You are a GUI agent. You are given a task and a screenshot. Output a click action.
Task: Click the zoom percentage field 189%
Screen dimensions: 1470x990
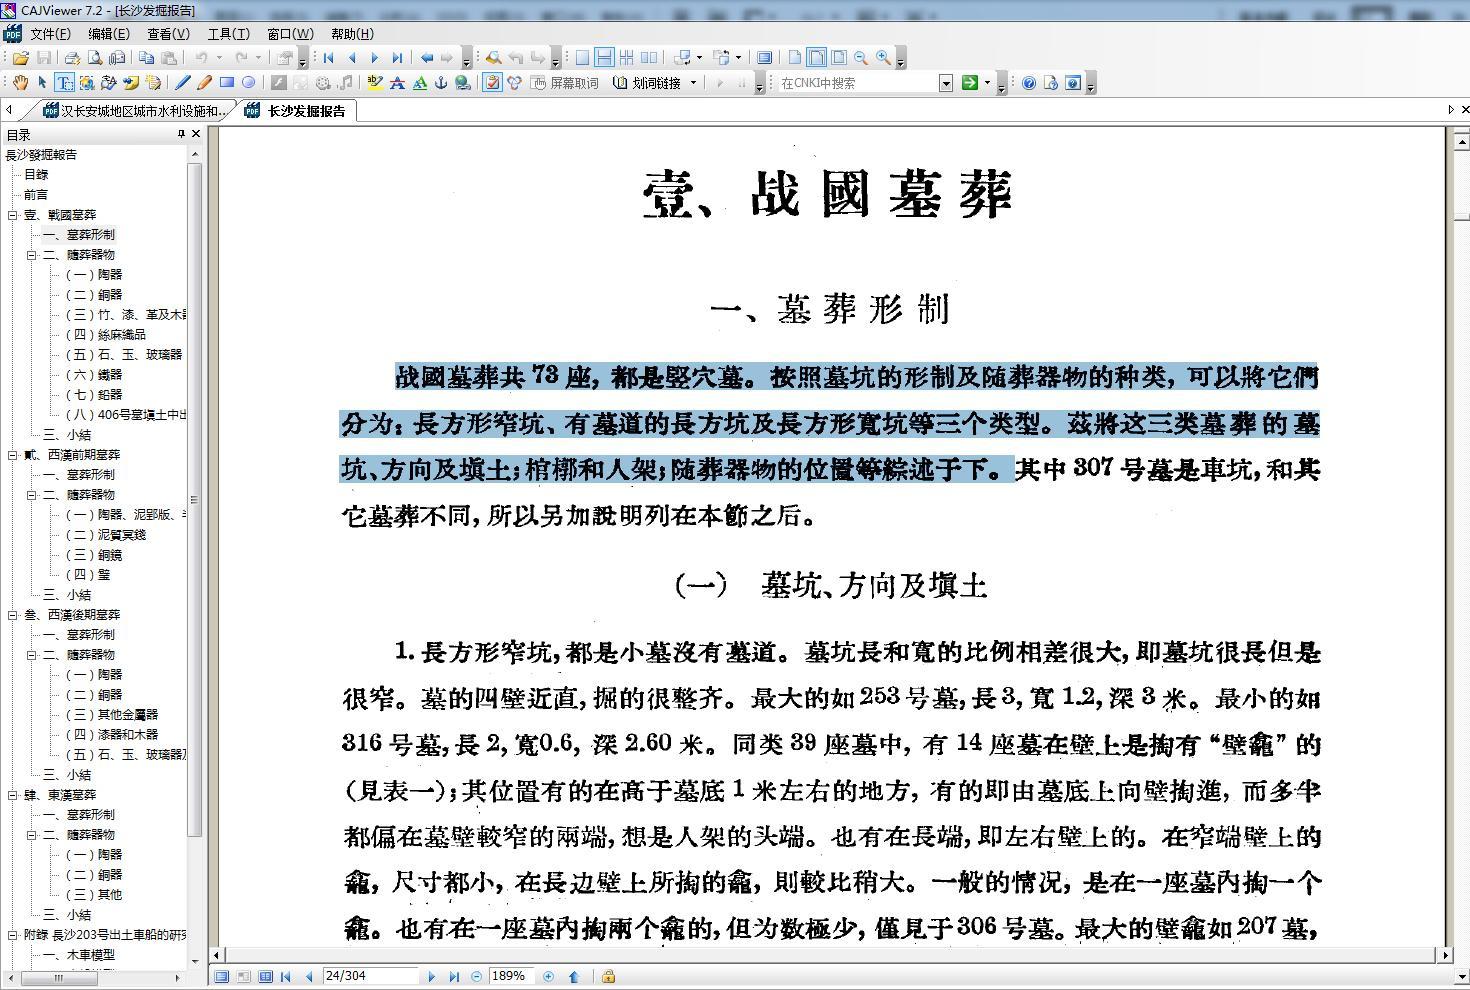click(x=511, y=976)
